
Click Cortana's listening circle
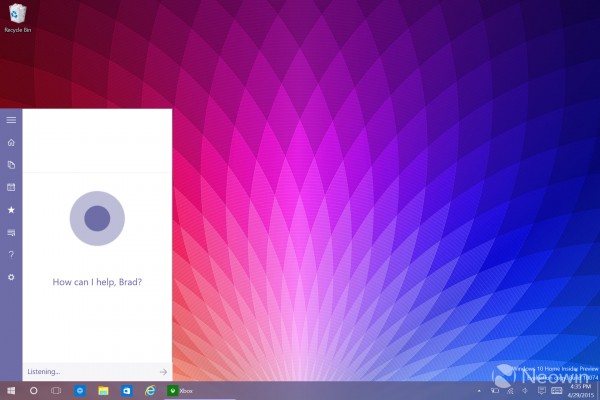tap(97, 218)
